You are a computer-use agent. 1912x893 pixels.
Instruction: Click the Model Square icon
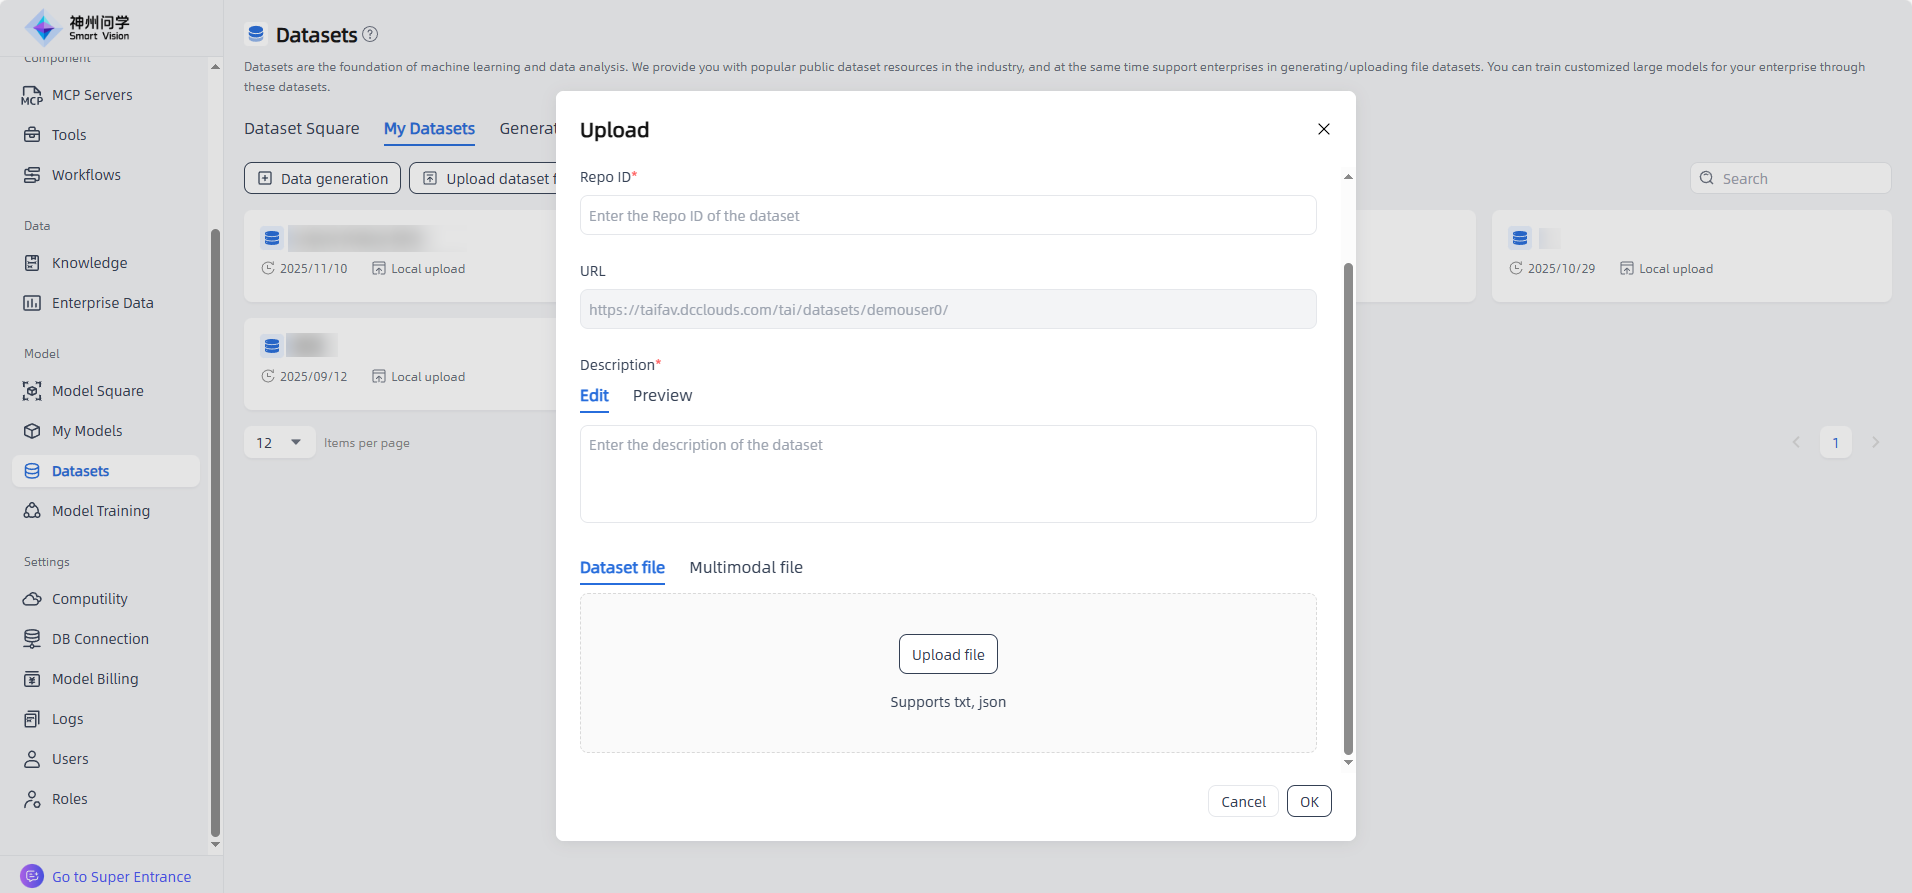coord(32,391)
